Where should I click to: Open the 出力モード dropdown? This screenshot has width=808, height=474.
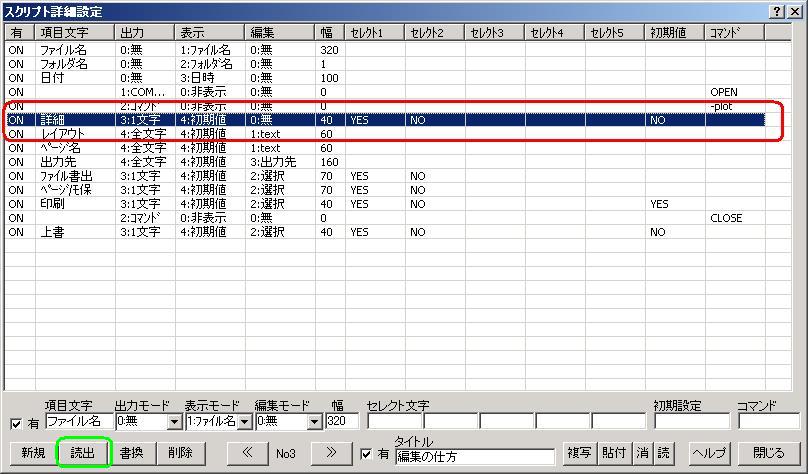pos(174,422)
